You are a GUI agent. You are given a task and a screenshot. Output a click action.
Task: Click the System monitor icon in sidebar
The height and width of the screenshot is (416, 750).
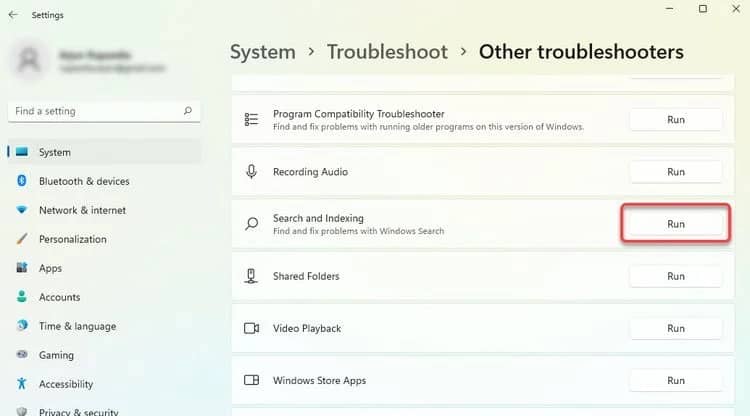tap(22, 152)
